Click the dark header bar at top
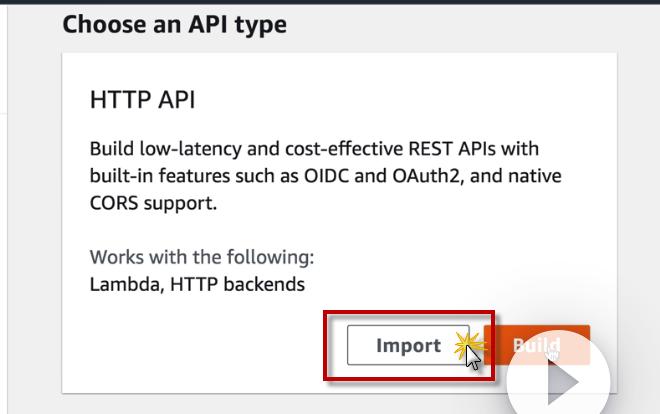The height and width of the screenshot is (414, 660). [330, 2]
